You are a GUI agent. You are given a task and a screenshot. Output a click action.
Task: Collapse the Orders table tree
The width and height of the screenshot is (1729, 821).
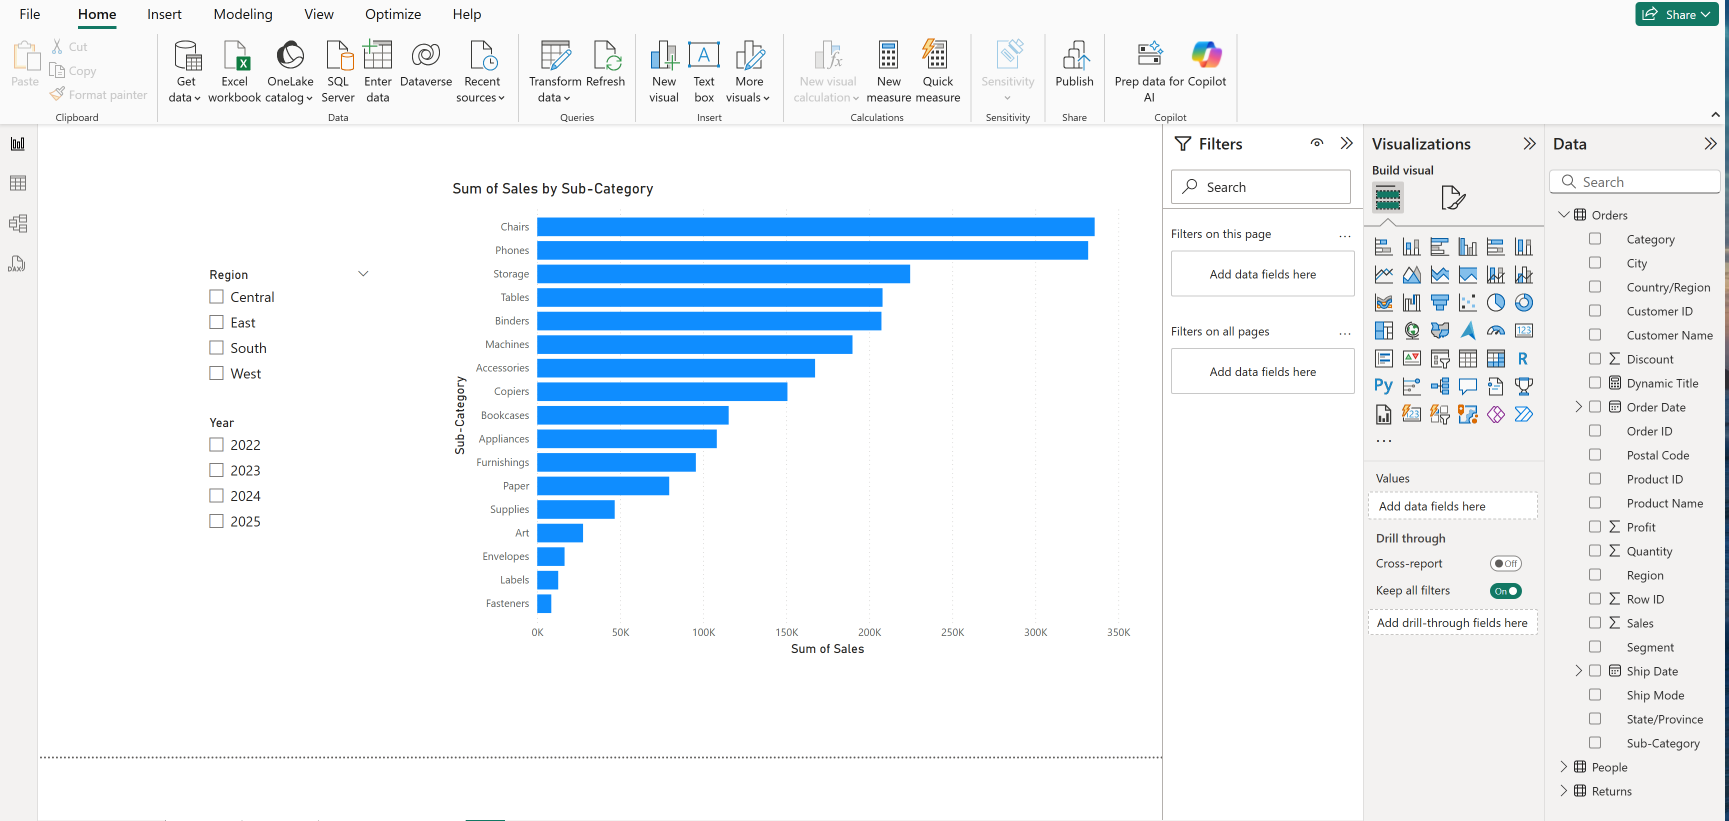pyautogui.click(x=1564, y=215)
